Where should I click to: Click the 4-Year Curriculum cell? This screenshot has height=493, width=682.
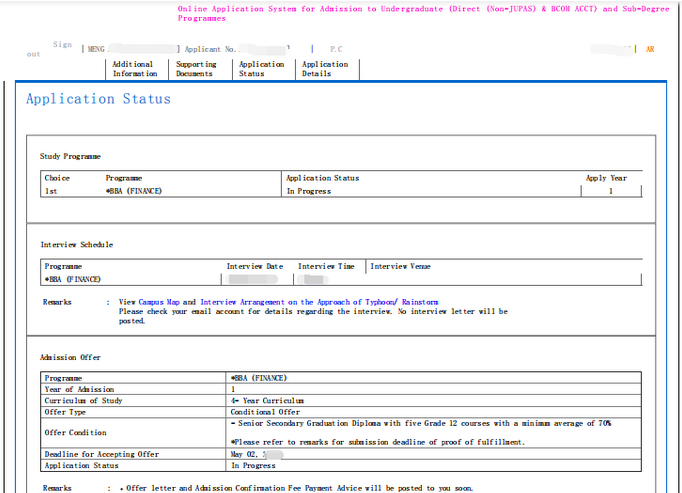tap(265, 400)
